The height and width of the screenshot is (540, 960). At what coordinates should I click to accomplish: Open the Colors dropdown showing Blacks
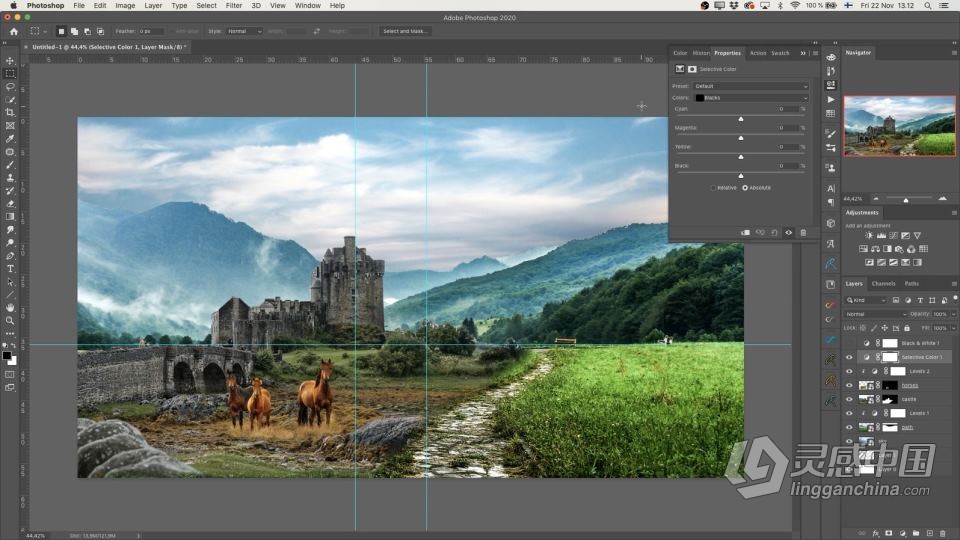(751, 98)
